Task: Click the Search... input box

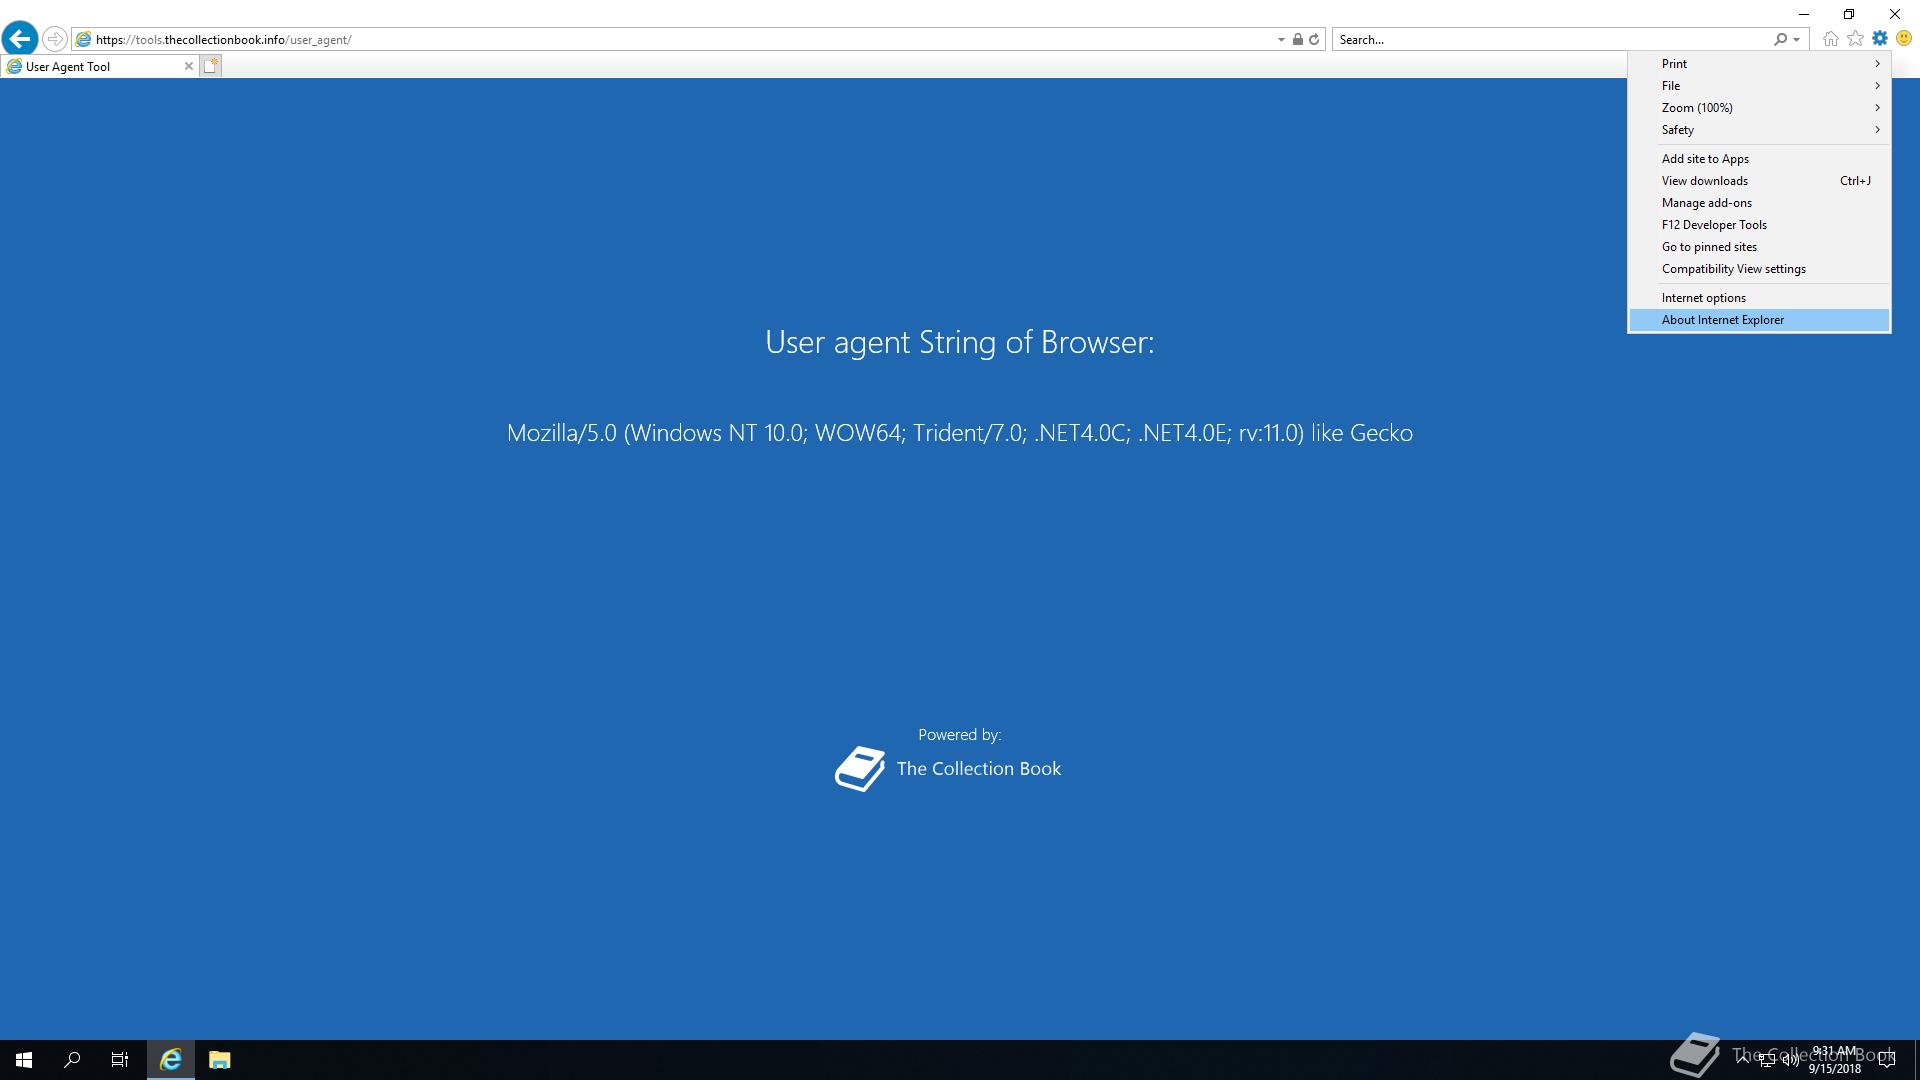Action: coord(1552,40)
